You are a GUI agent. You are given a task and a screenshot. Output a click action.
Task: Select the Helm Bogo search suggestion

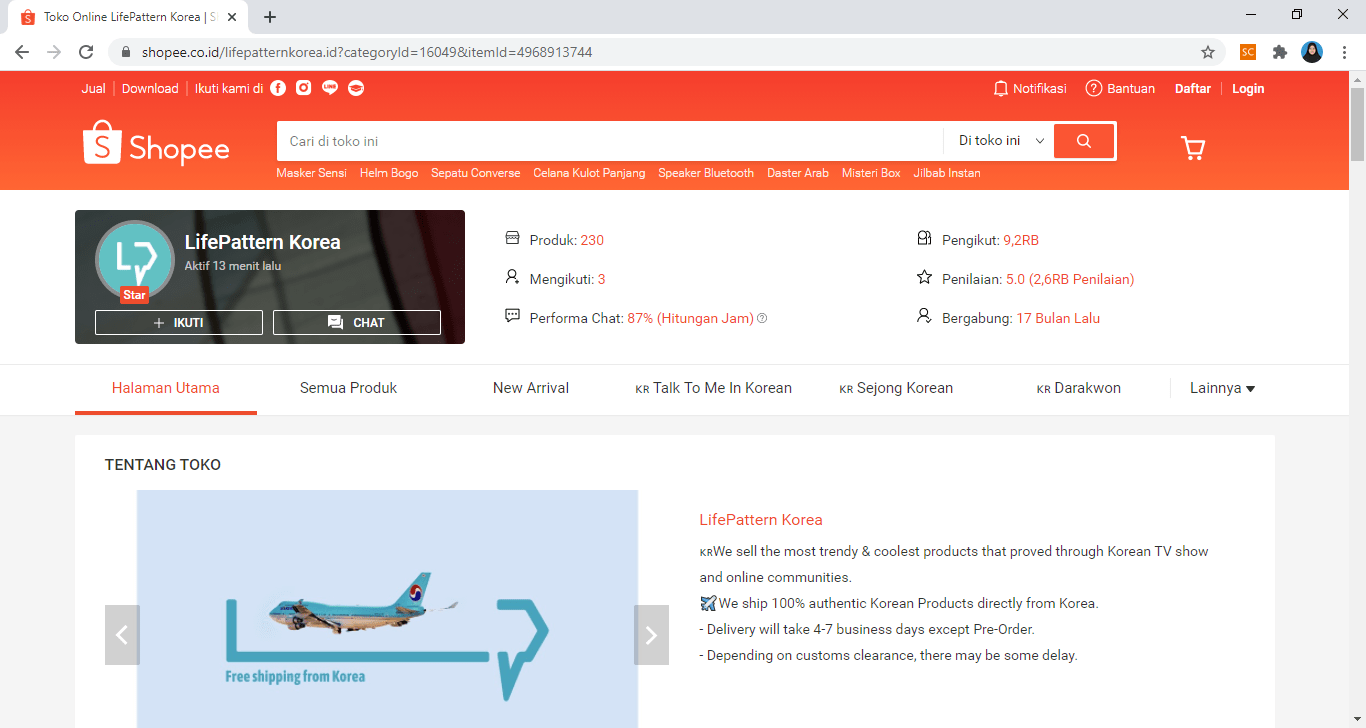click(389, 173)
